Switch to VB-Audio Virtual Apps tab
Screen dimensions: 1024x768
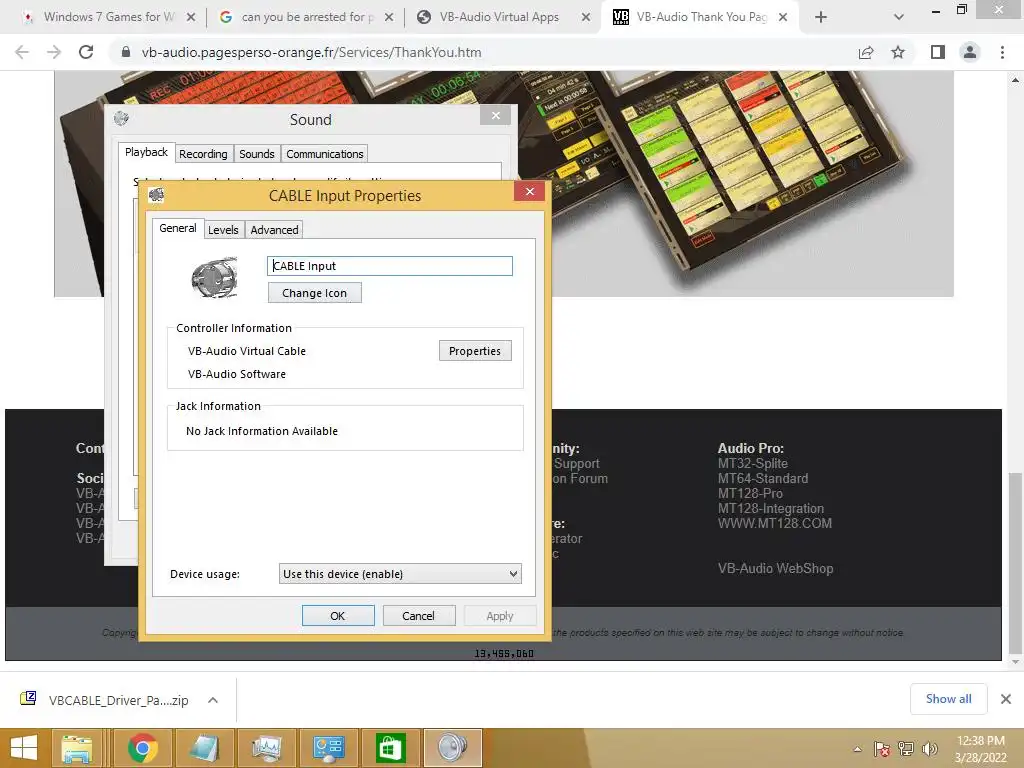coord(498,17)
